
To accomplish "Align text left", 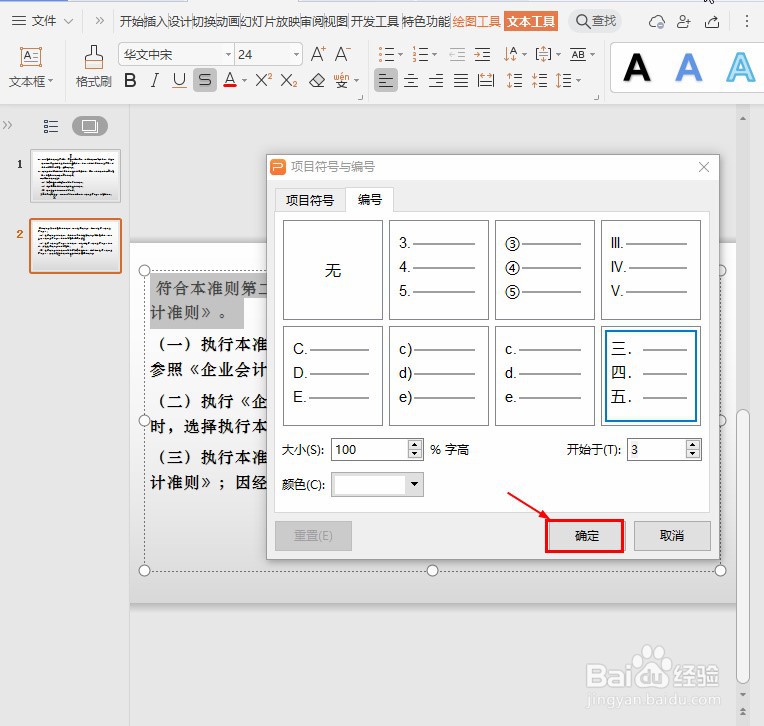I will pyautogui.click(x=385, y=80).
